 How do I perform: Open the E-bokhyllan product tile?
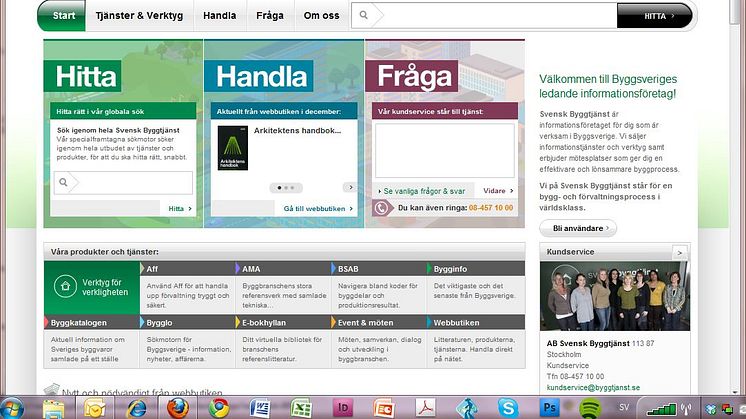[284, 341]
